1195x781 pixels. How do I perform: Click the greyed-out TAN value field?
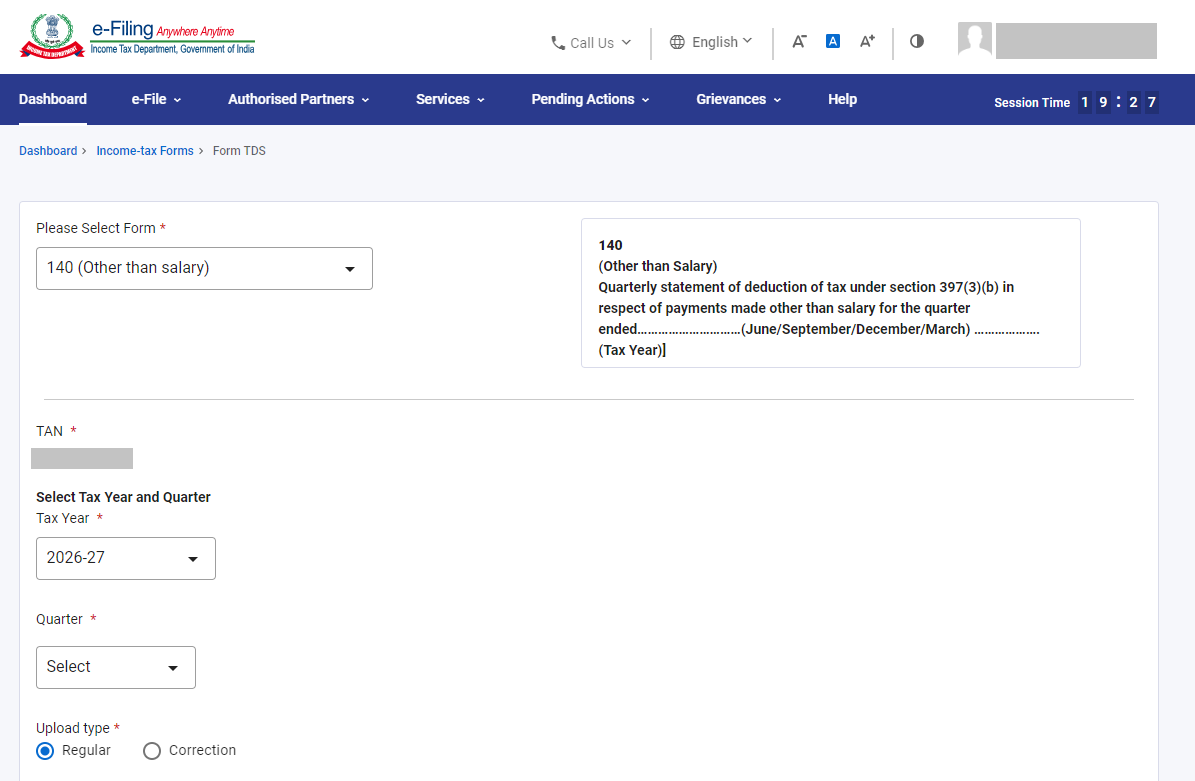click(x=82, y=459)
